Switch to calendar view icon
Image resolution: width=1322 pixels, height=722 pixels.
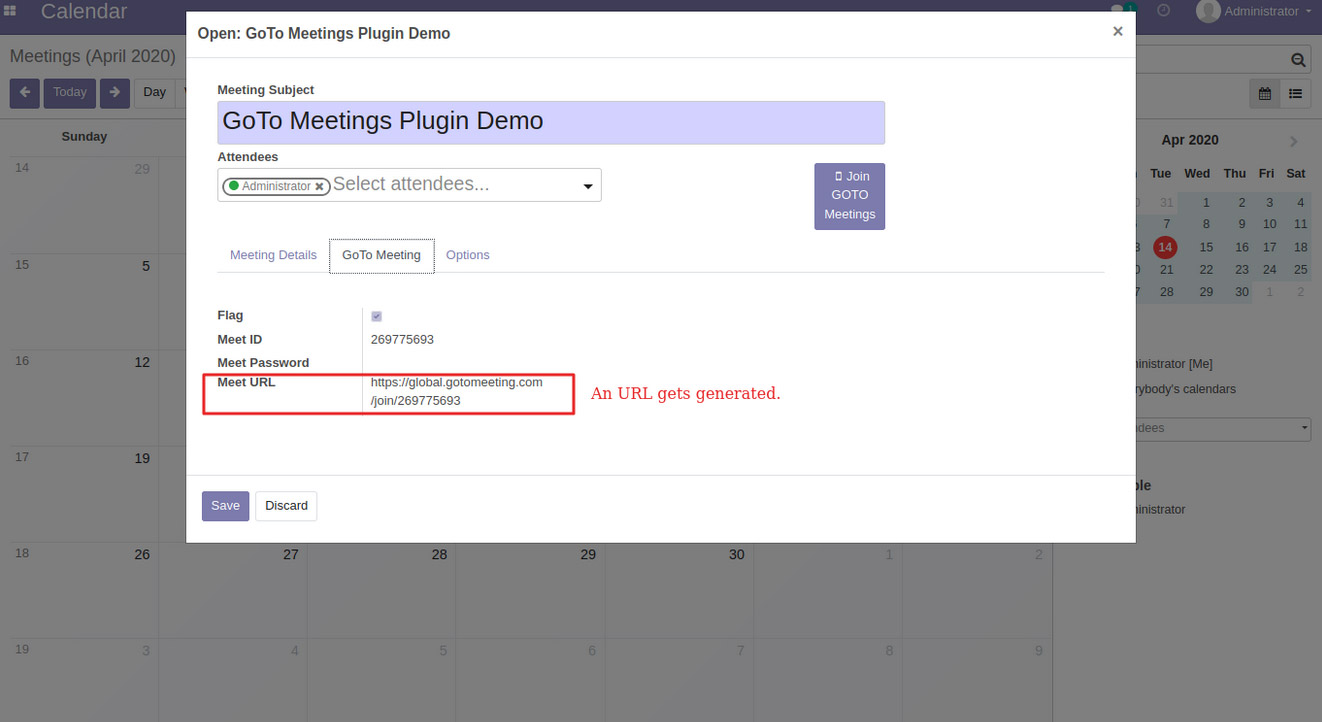tap(1265, 93)
